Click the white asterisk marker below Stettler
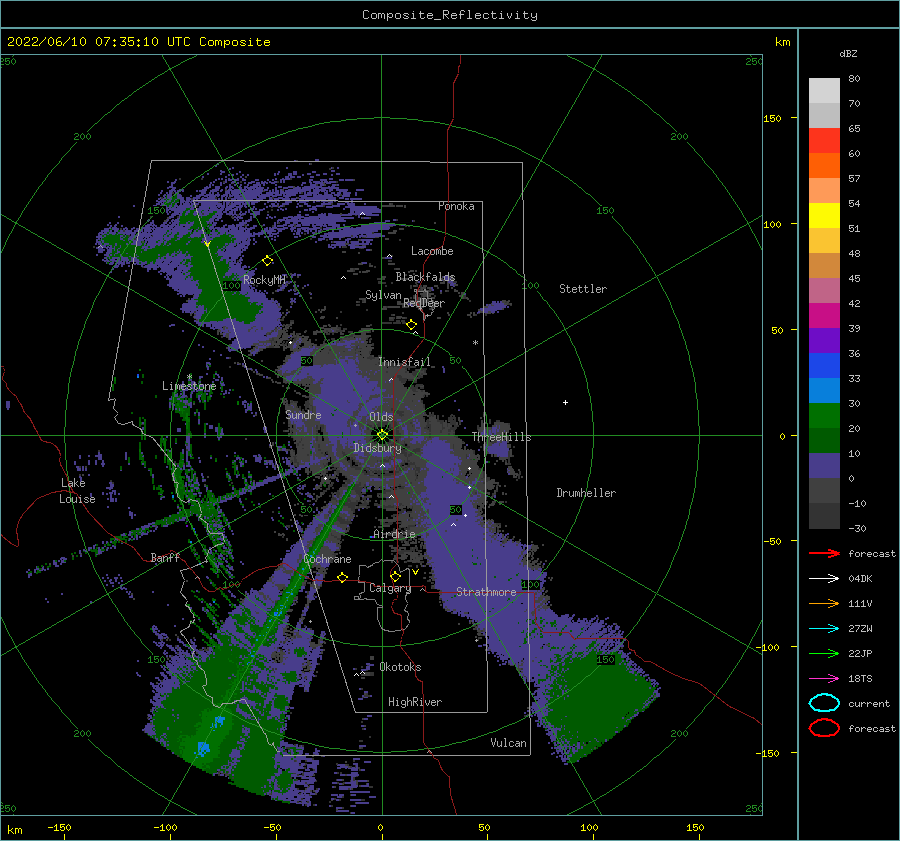 [x=475, y=343]
